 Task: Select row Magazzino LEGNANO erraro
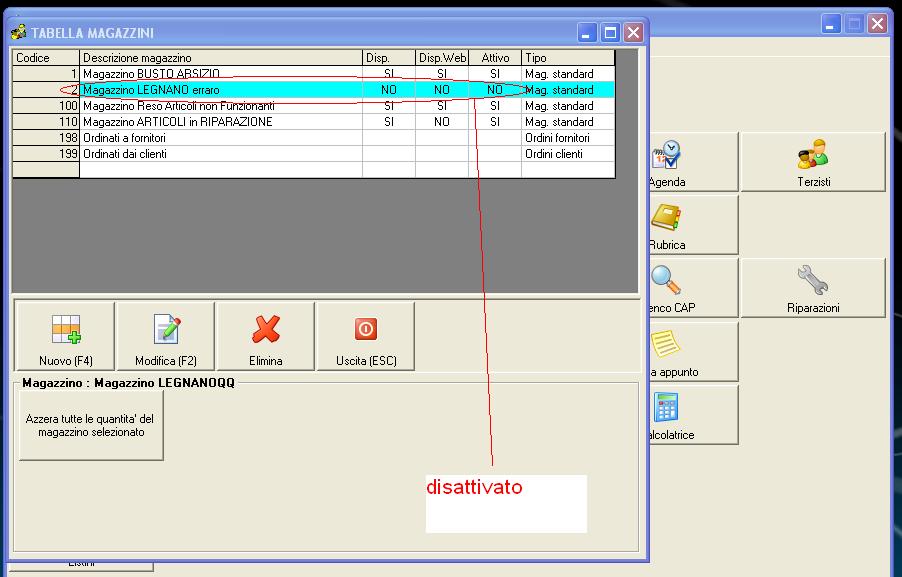[x=314, y=90]
